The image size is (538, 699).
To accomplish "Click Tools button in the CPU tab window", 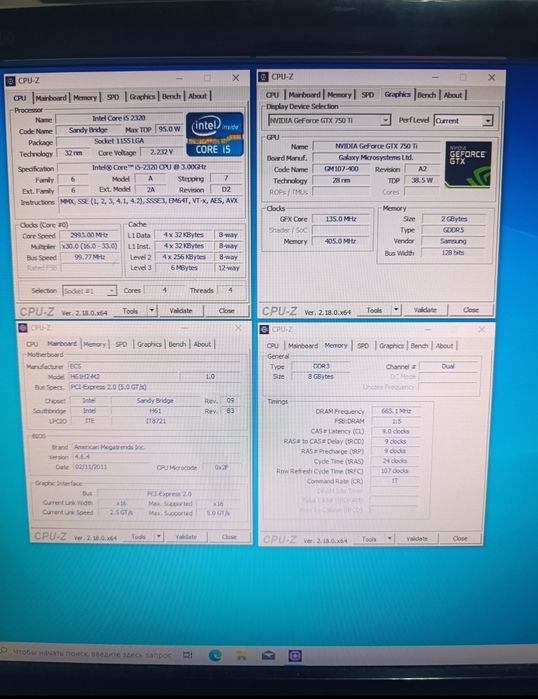I will click(x=130, y=311).
